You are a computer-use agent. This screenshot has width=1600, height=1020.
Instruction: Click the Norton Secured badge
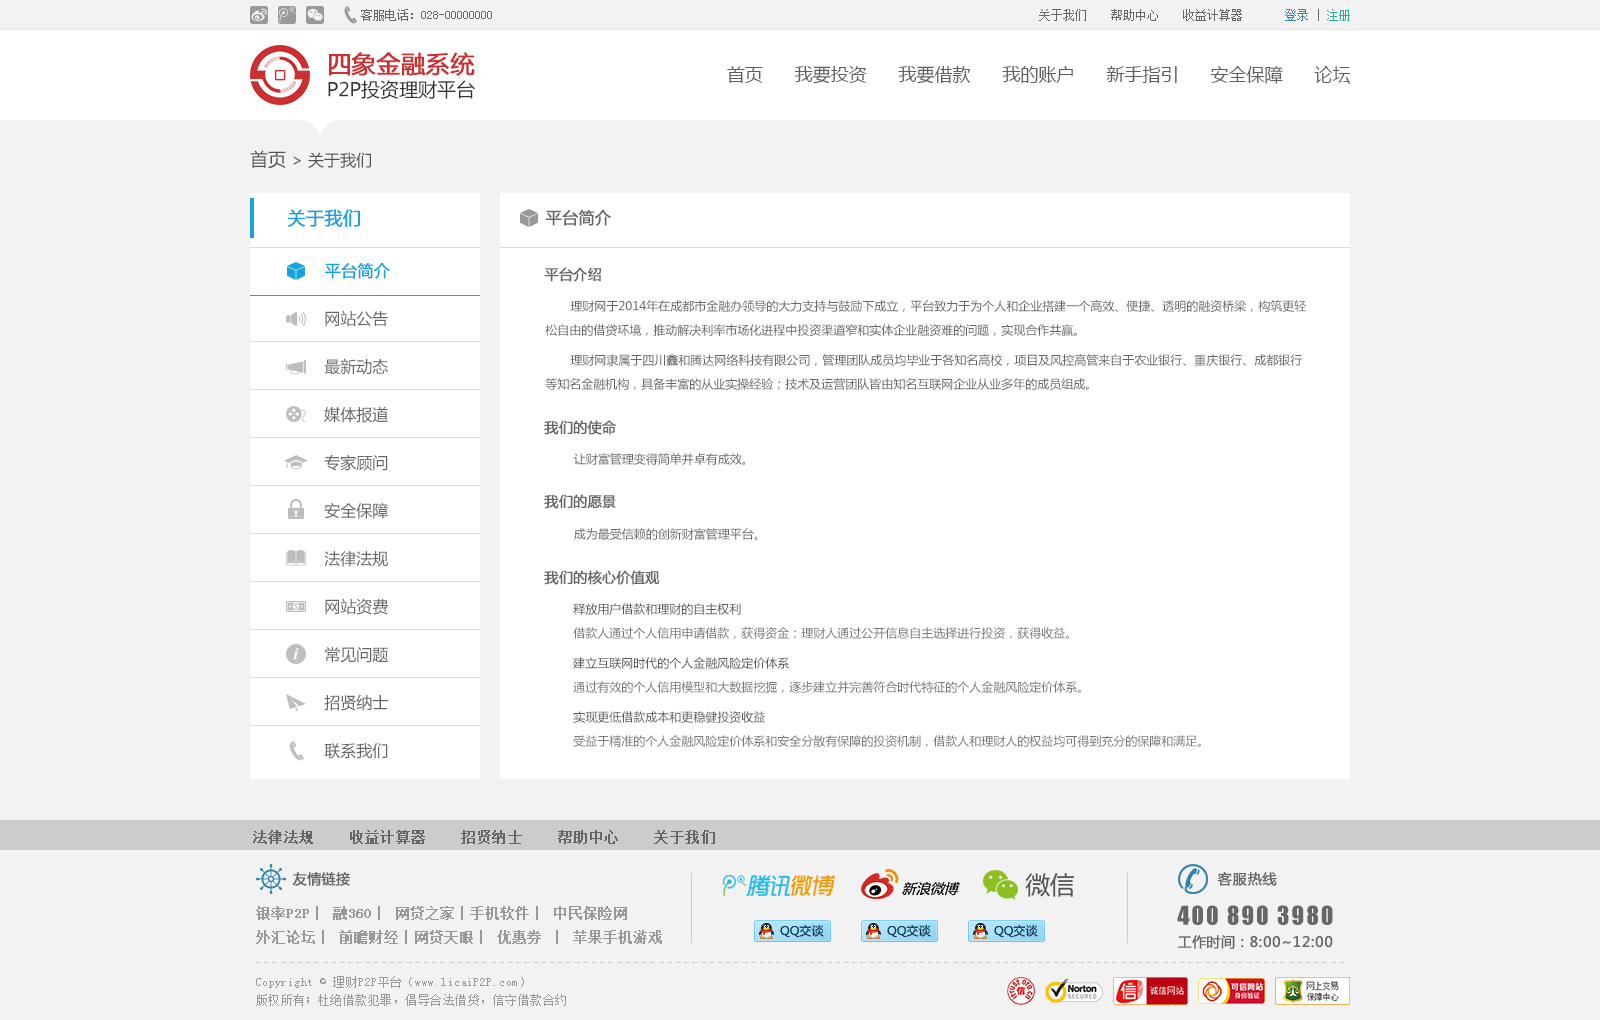coord(1073,991)
